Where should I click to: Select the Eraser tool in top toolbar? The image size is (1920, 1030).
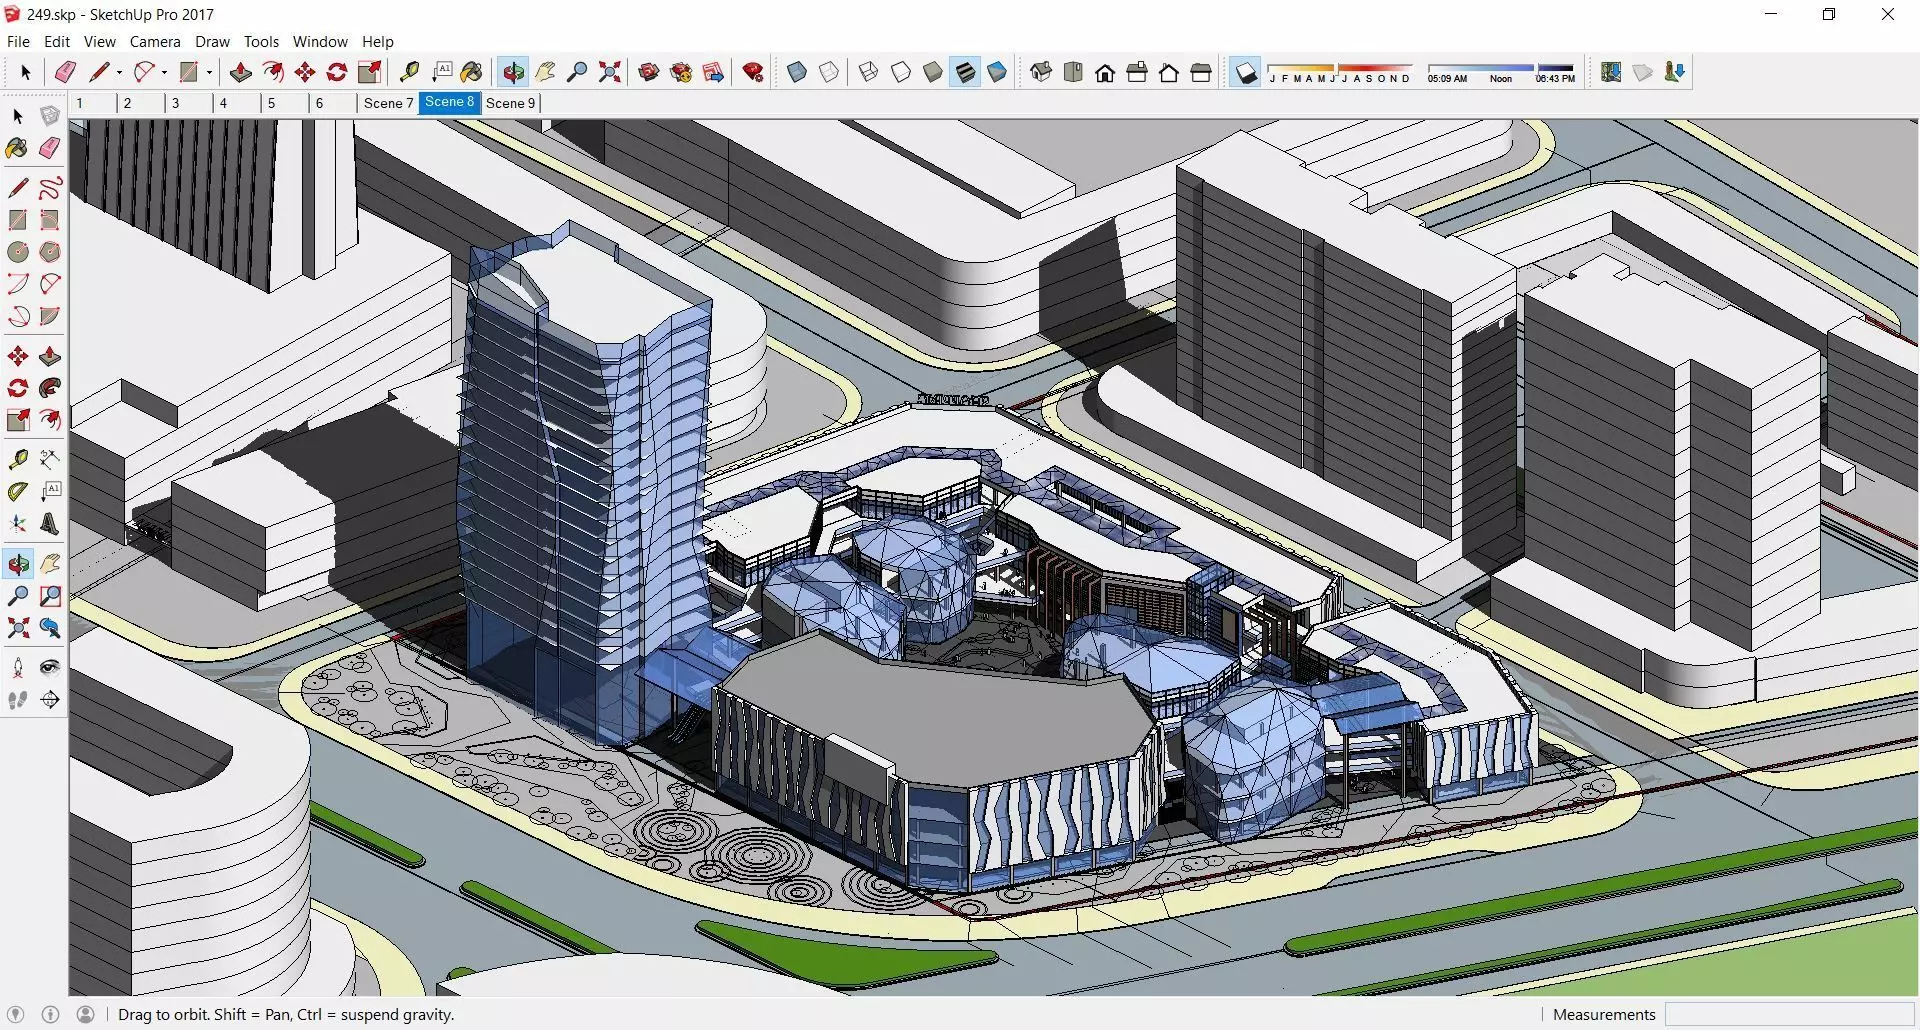pyautogui.click(x=66, y=72)
